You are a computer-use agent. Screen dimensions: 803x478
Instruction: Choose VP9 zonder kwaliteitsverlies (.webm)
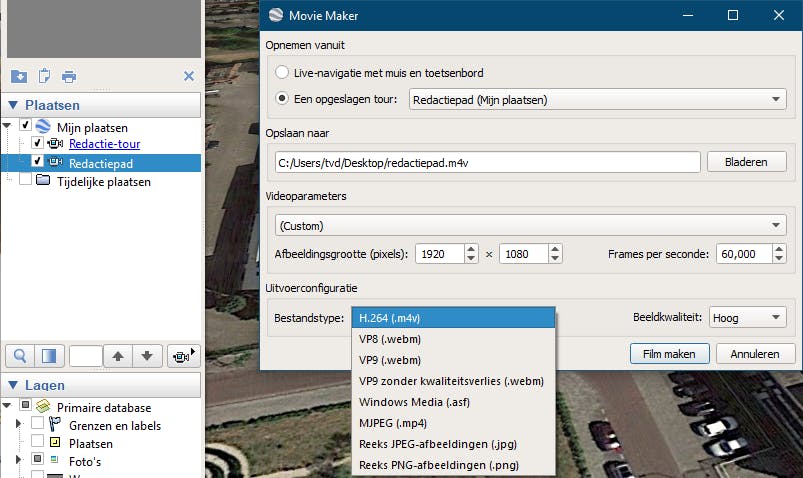coord(453,381)
